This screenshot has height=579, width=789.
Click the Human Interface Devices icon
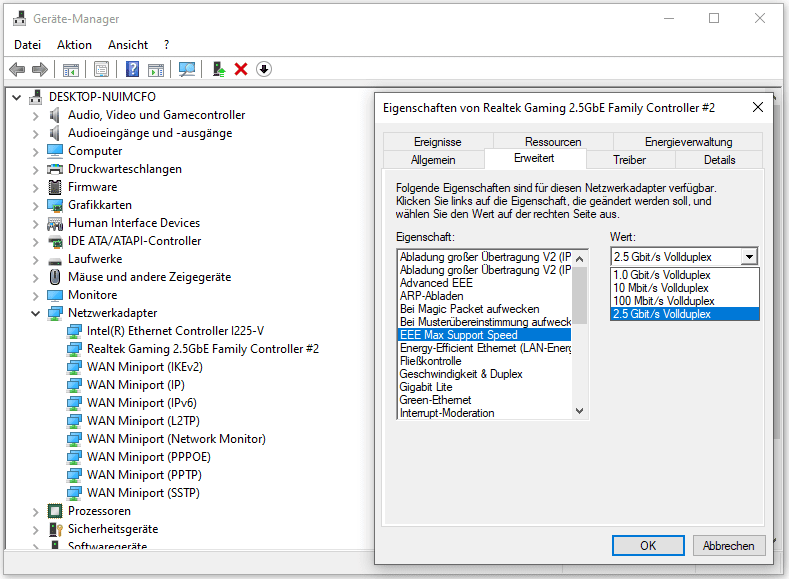point(55,223)
